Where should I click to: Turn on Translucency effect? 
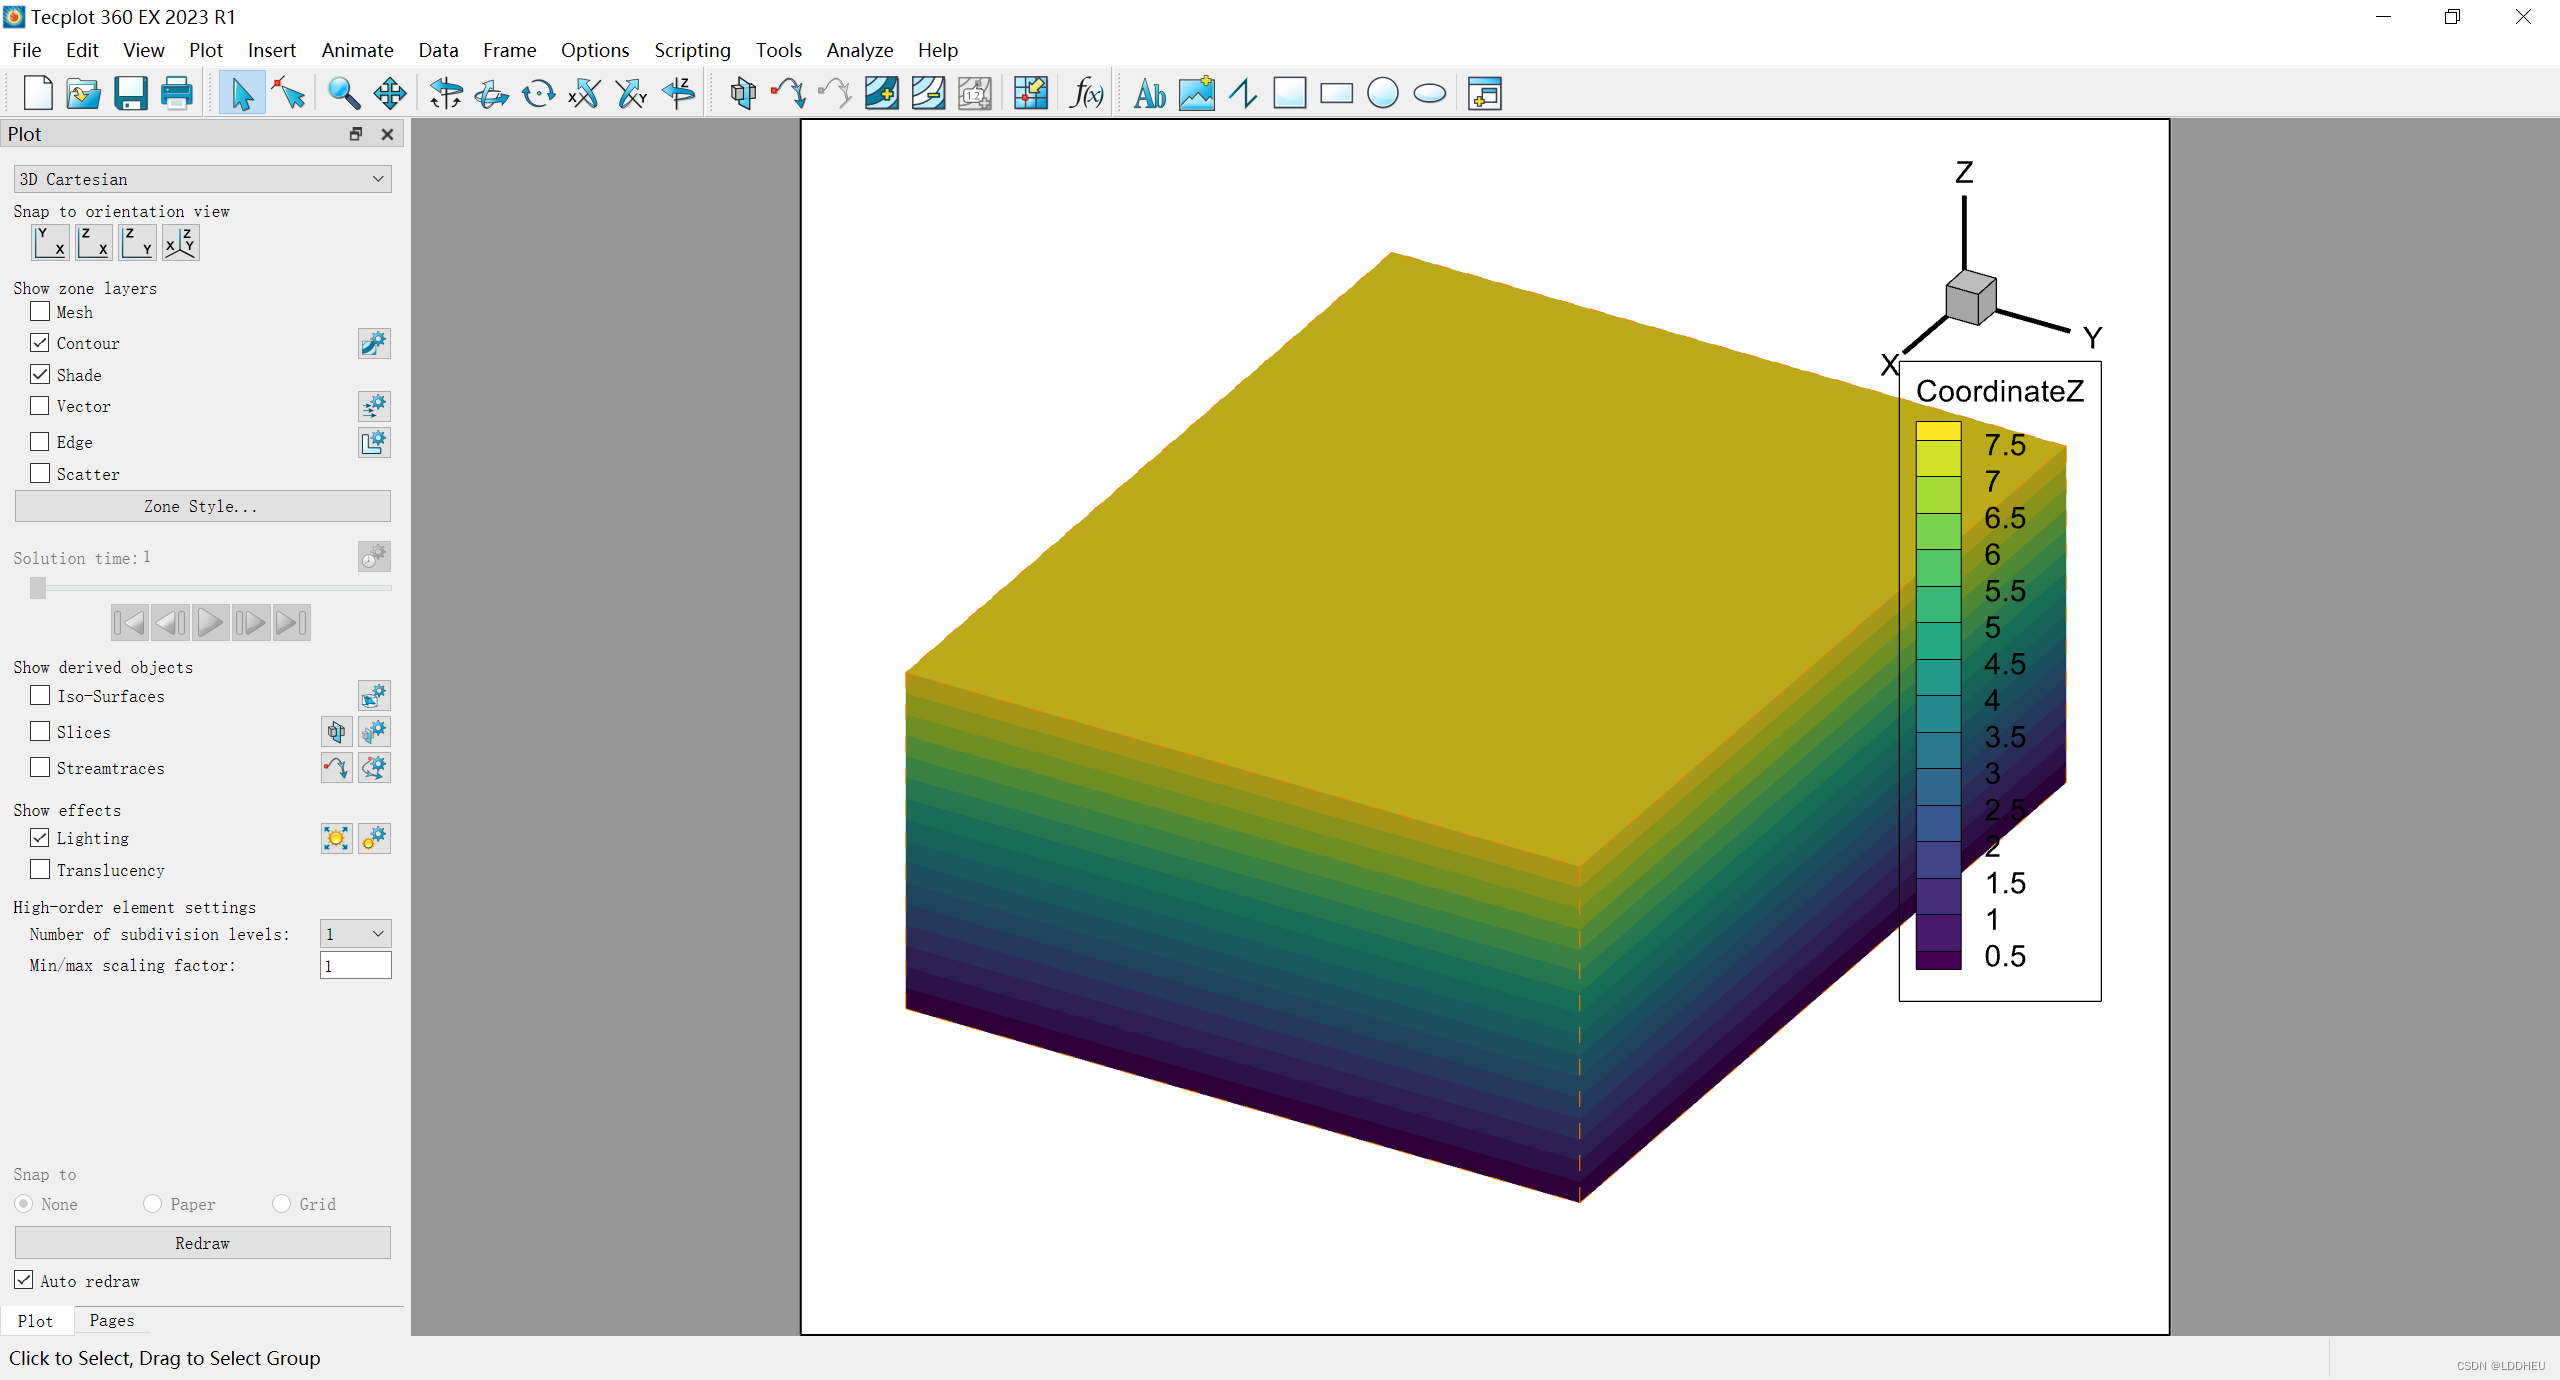[40, 870]
